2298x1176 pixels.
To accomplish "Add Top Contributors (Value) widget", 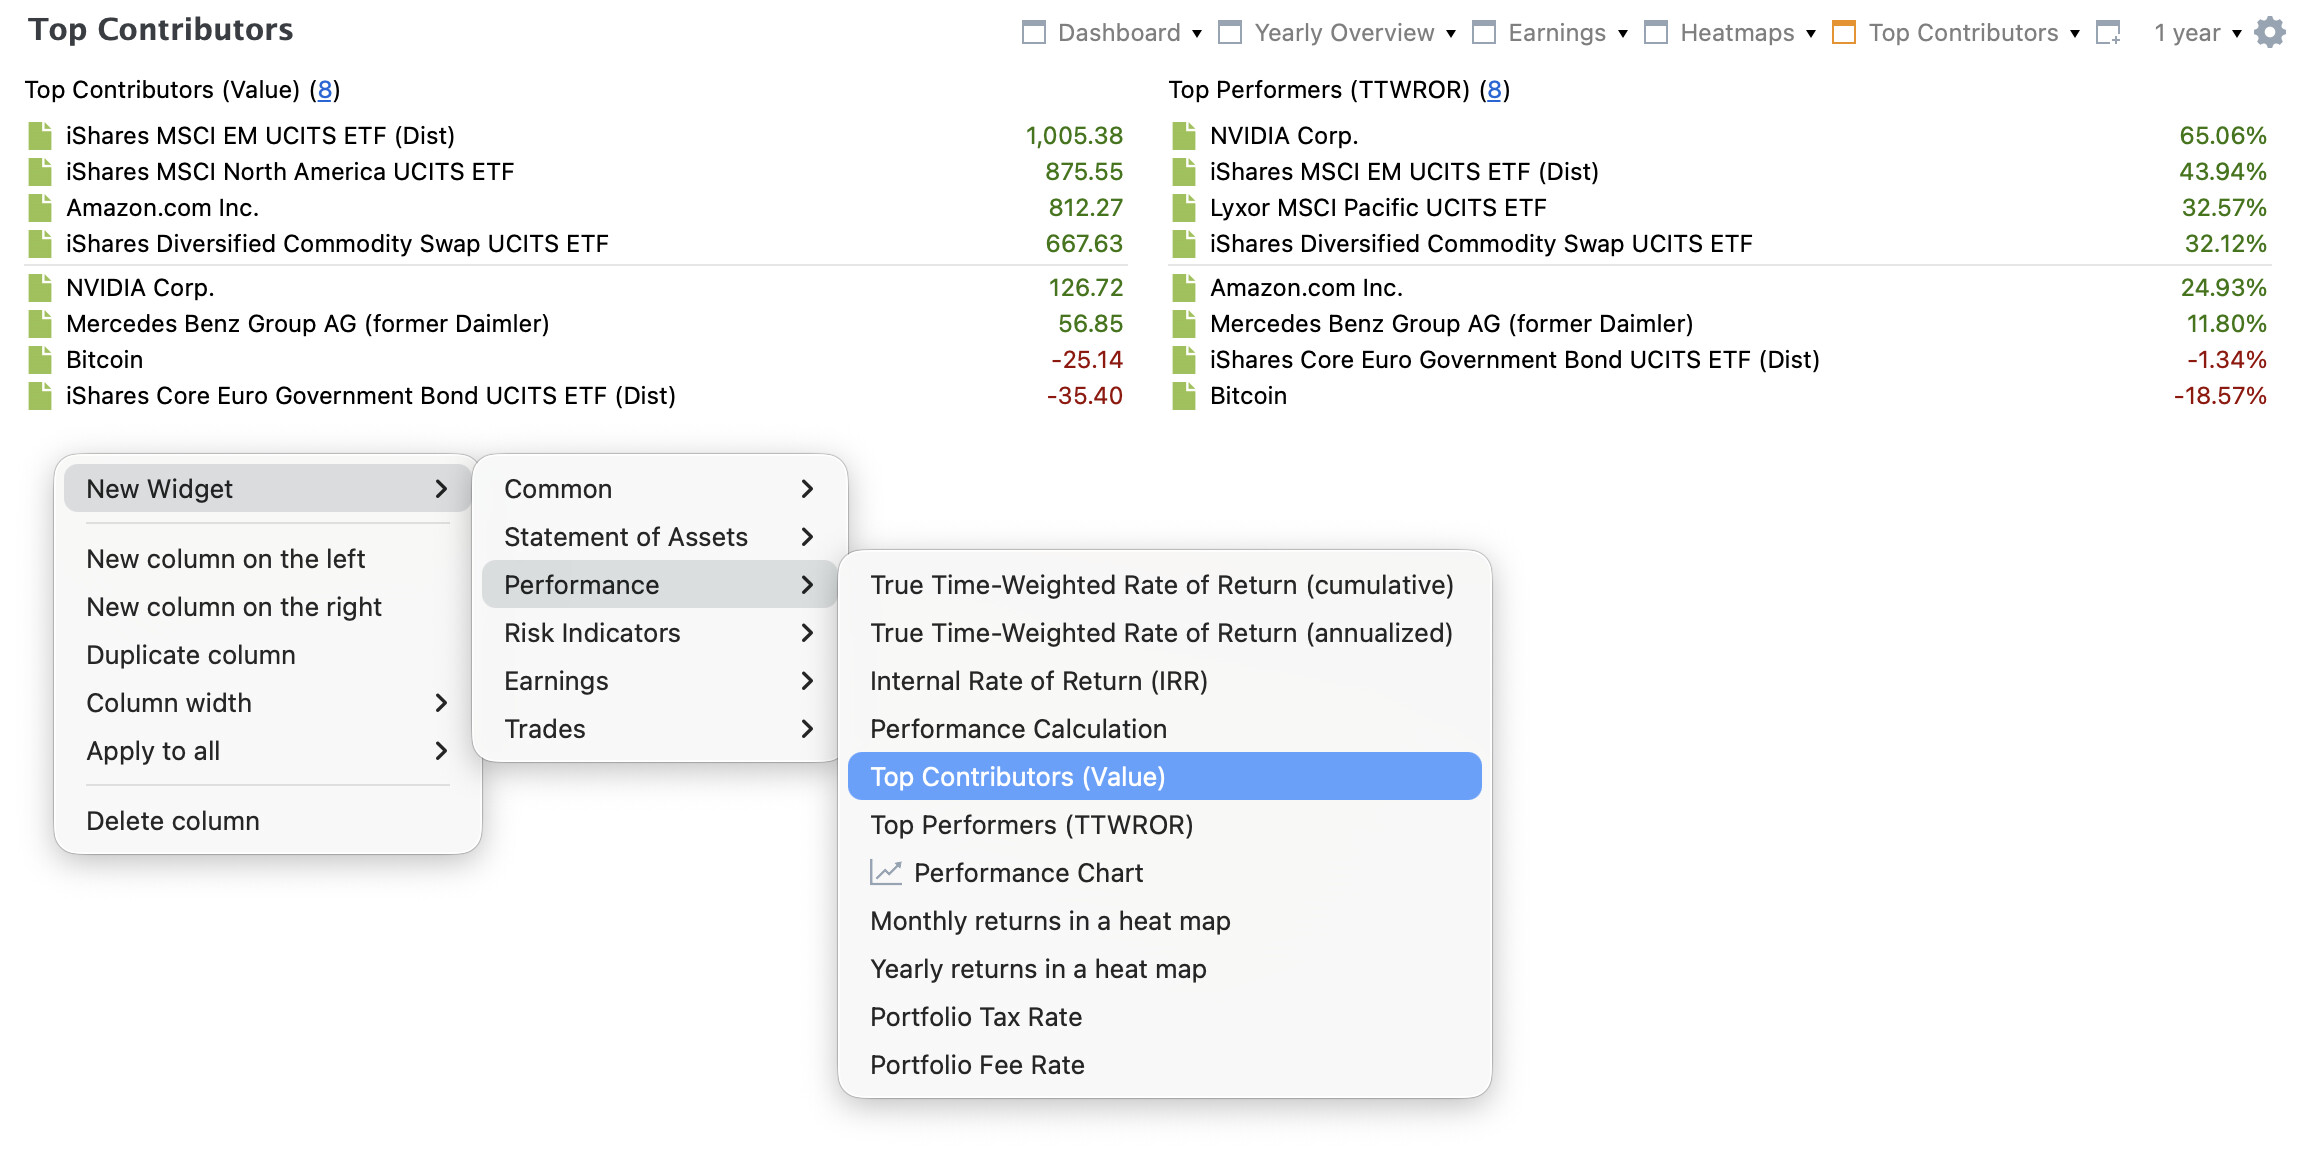I will click(1165, 777).
